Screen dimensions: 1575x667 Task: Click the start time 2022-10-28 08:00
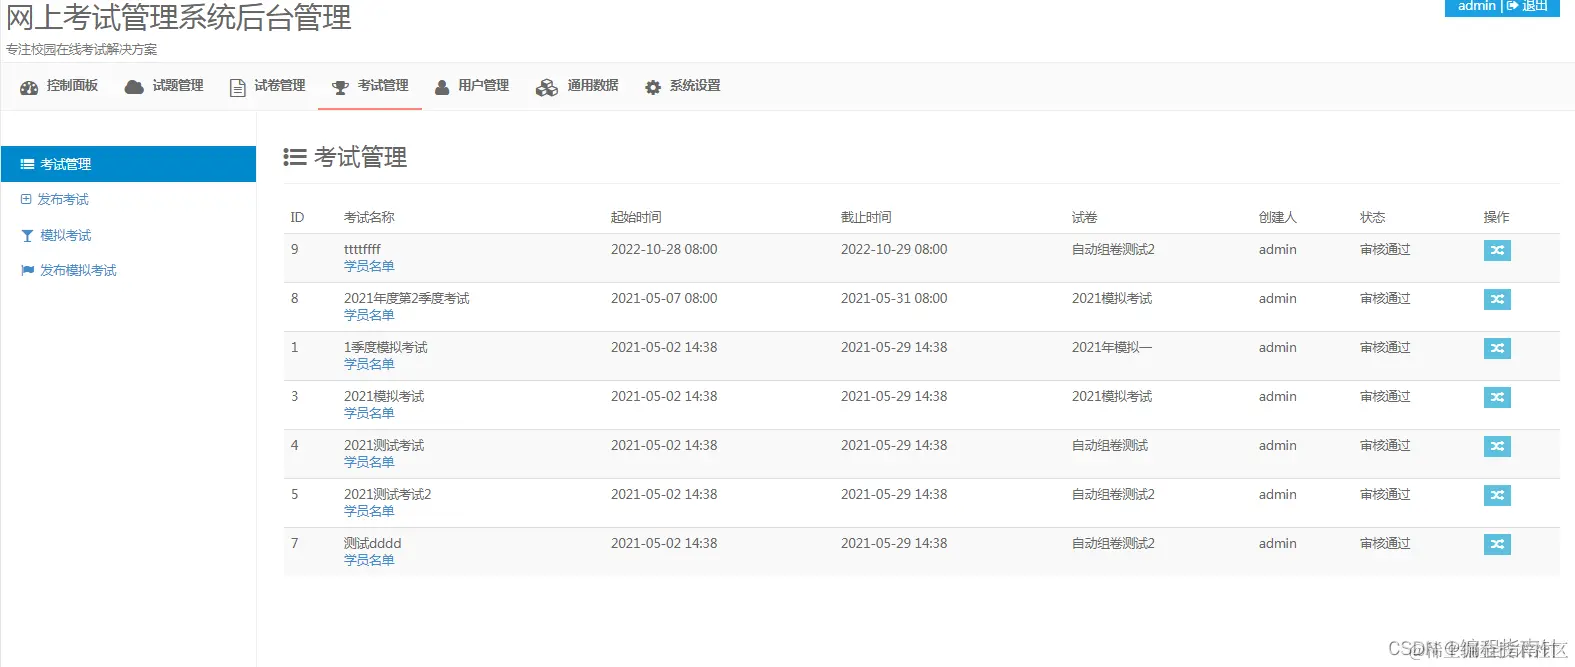pos(664,249)
